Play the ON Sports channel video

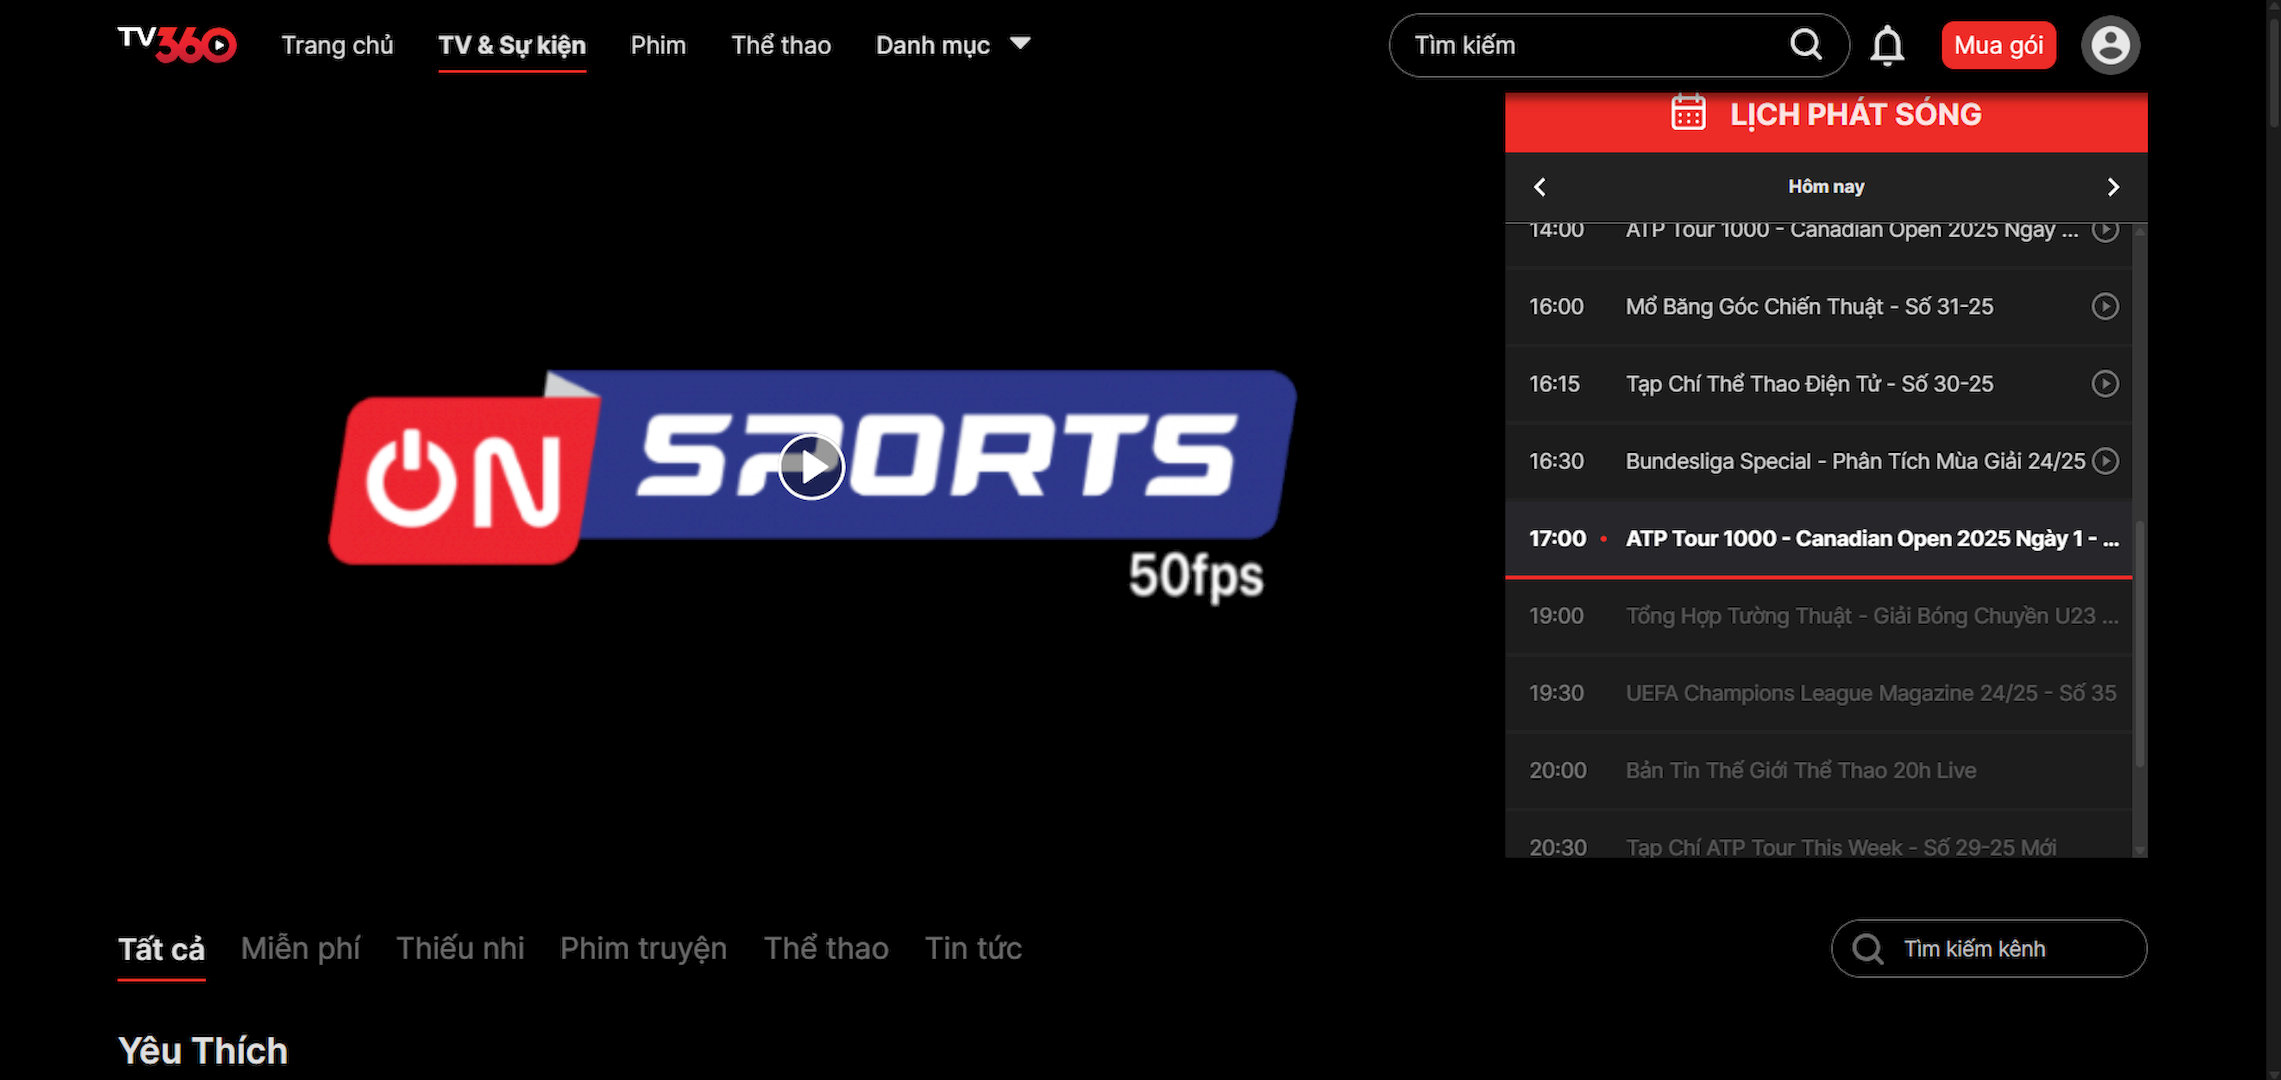[811, 466]
